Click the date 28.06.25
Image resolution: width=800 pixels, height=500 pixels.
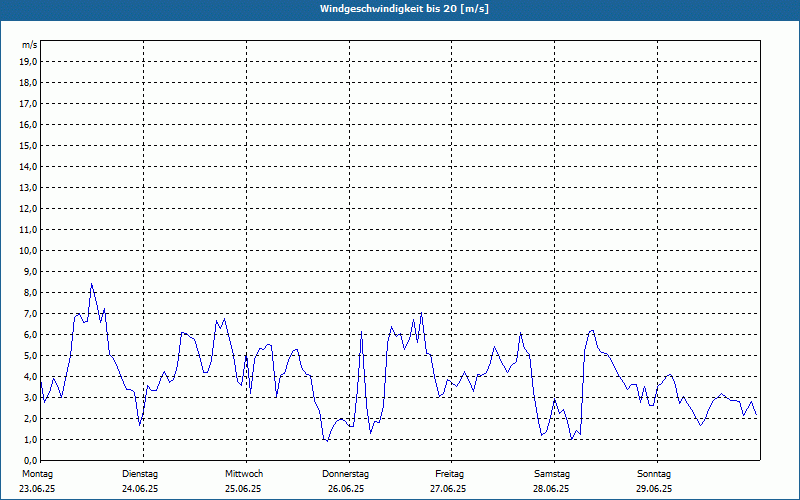tap(551, 489)
